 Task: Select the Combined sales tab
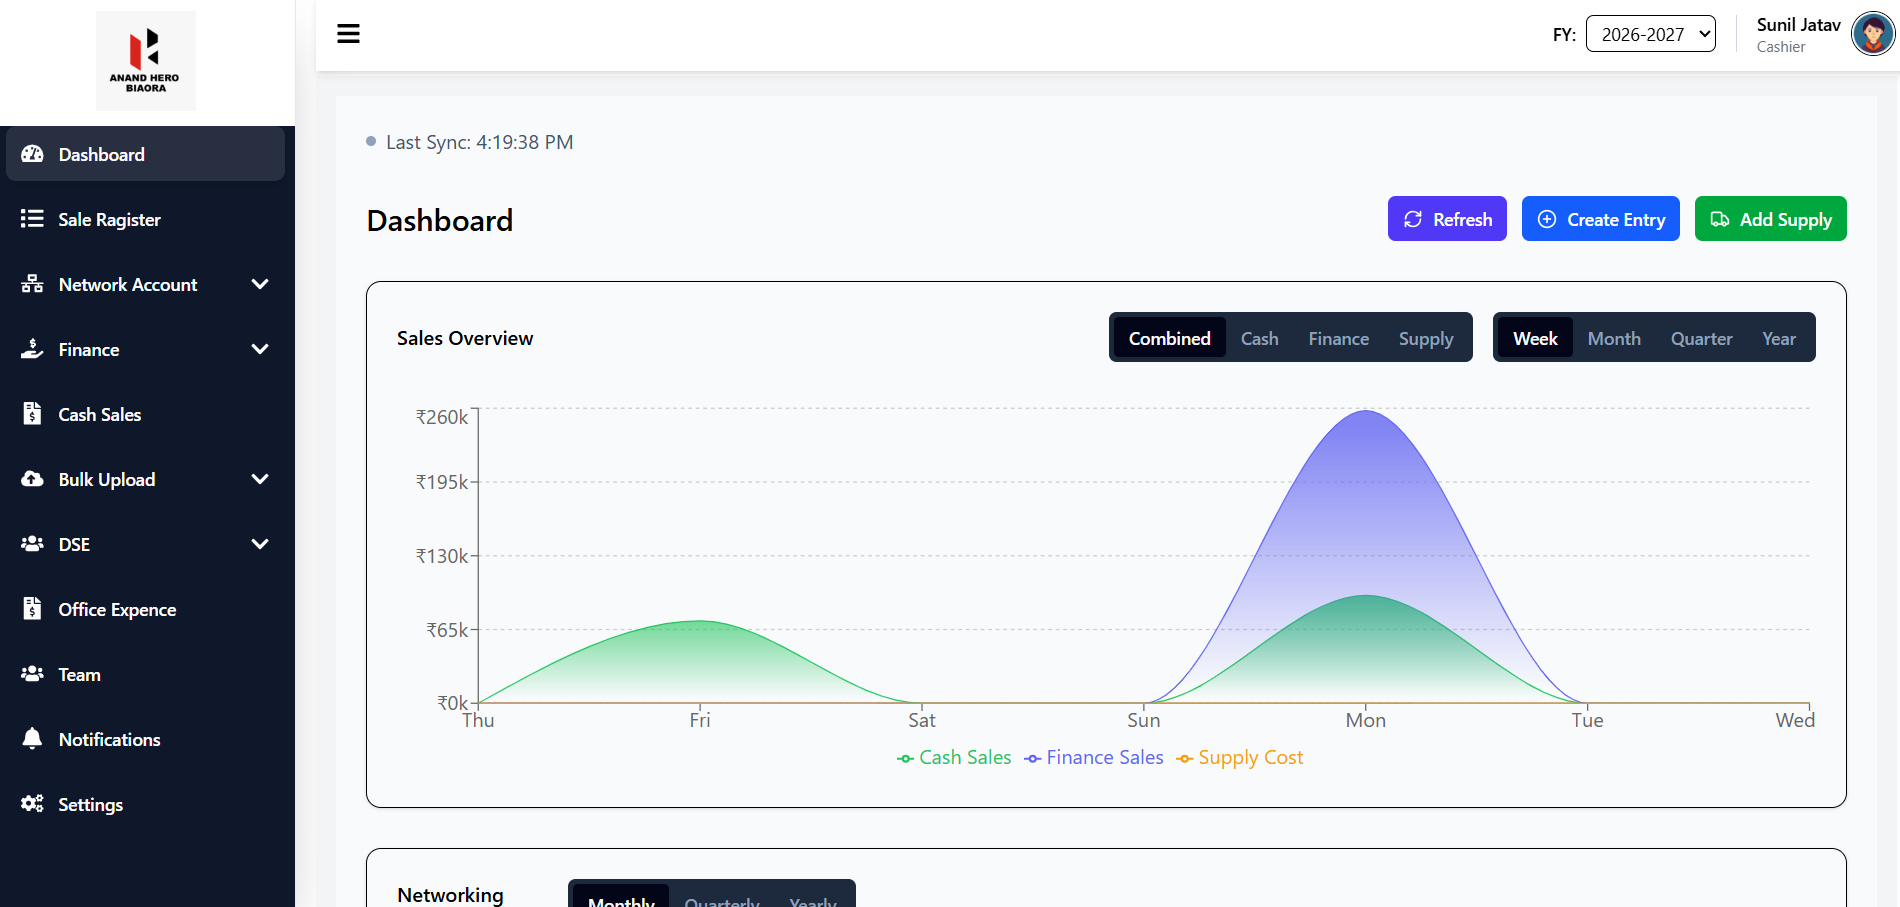1170,338
